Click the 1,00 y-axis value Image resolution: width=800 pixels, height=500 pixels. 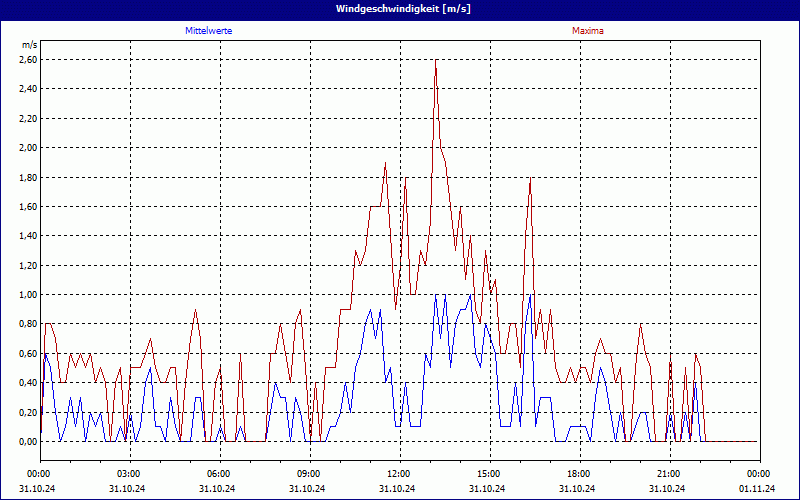tap(29, 294)
